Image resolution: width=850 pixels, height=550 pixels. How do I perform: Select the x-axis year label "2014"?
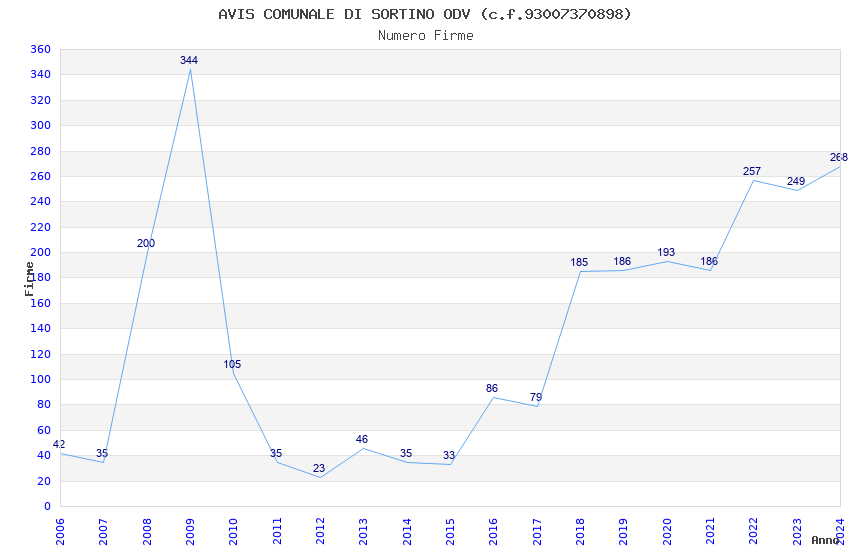[407, 532]
